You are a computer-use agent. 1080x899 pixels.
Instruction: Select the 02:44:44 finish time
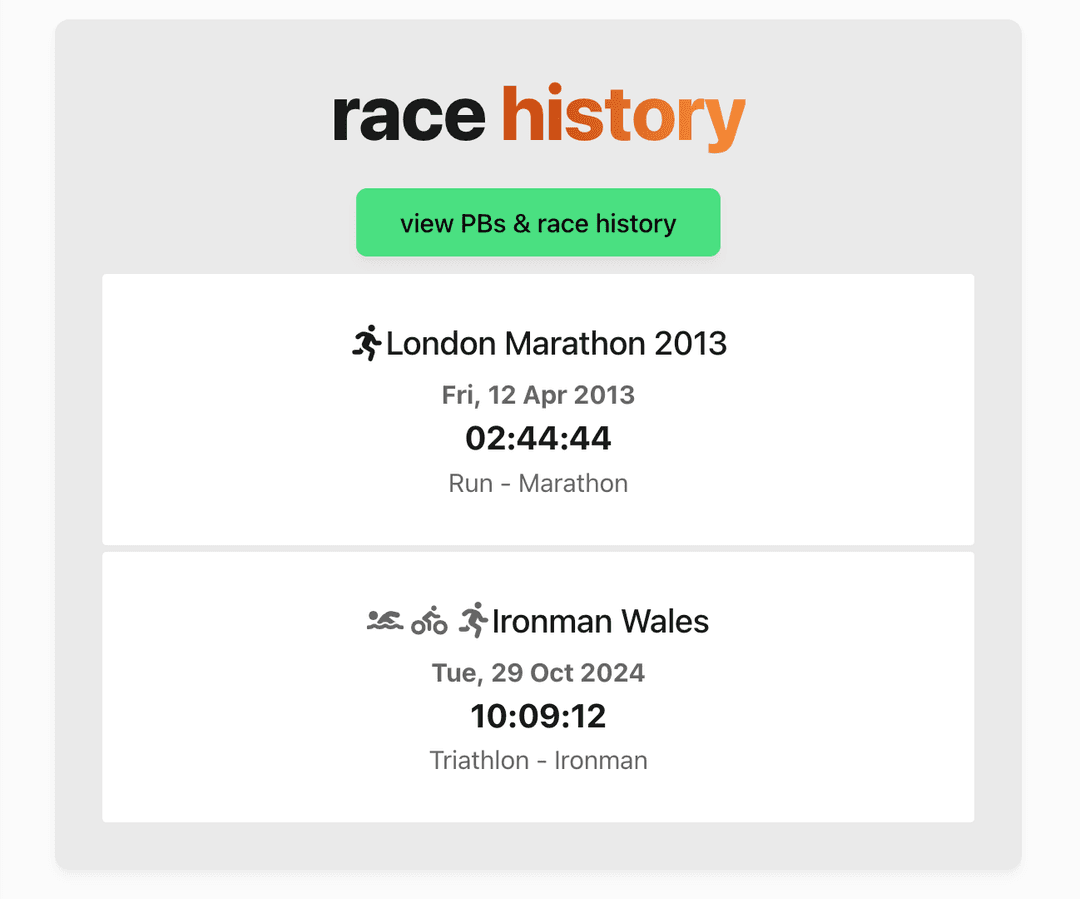tap(538, 438)
